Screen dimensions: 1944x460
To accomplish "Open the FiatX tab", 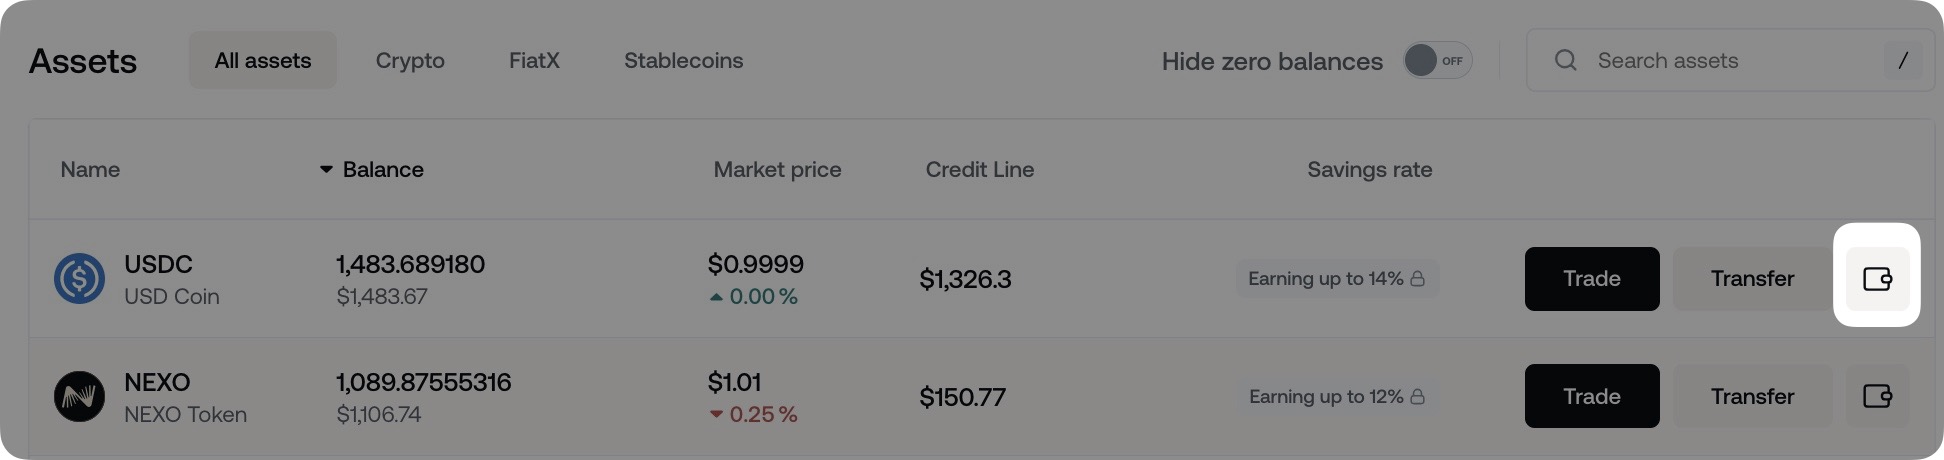I will (534, 61).
